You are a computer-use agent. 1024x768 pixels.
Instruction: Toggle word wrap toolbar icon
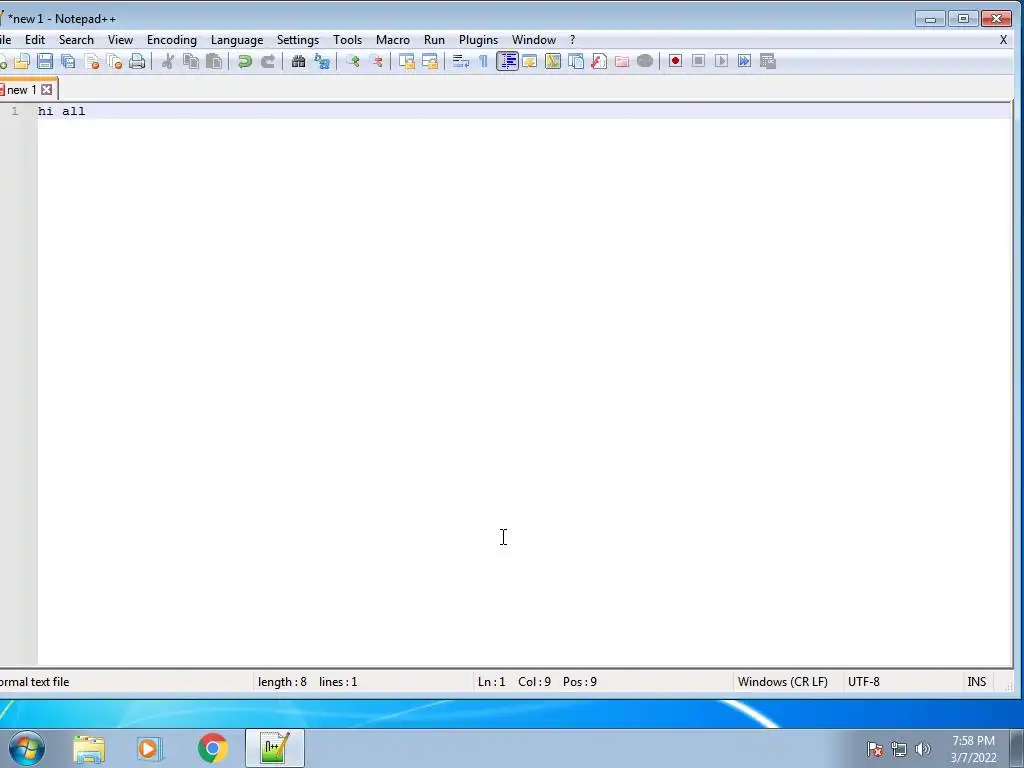pyautogui.click(x=460, y=61)
